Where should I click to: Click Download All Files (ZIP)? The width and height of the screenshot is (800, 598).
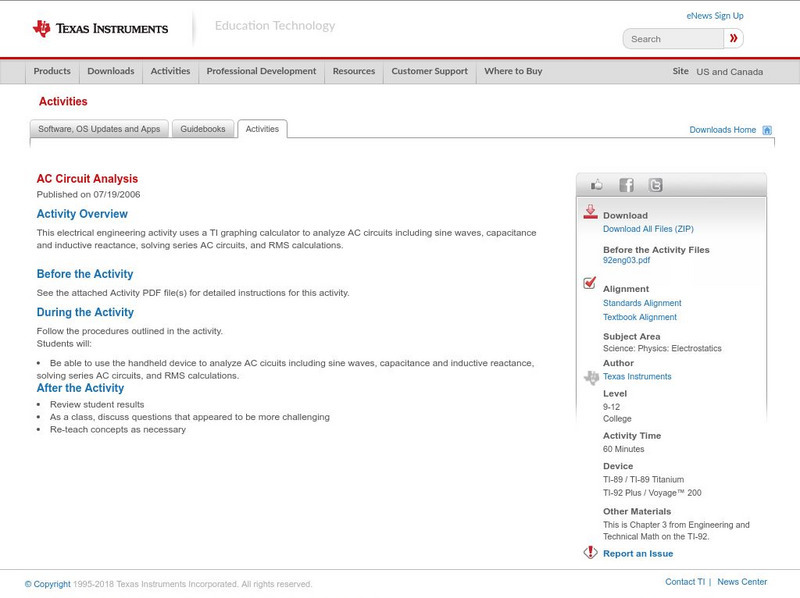648,229
